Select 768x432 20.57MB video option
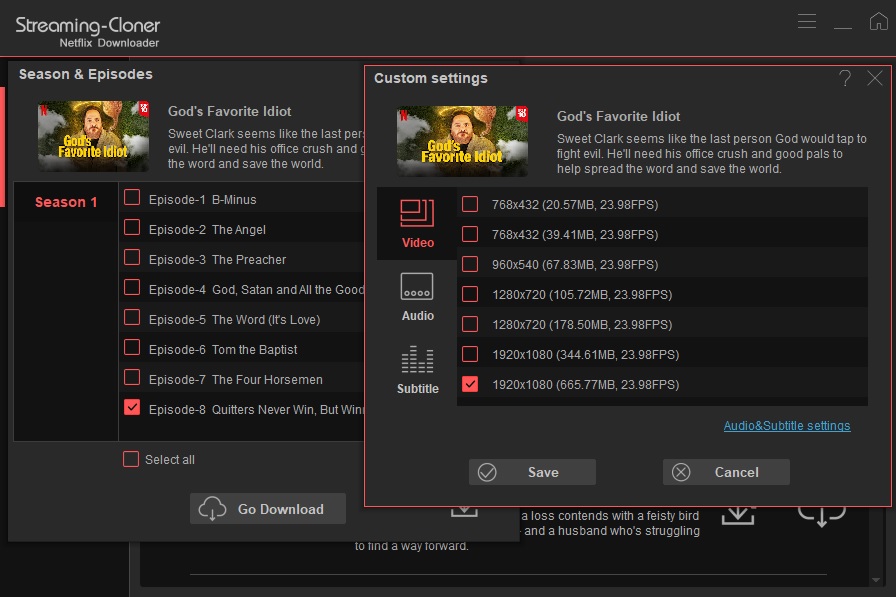 tap(470, 204)
